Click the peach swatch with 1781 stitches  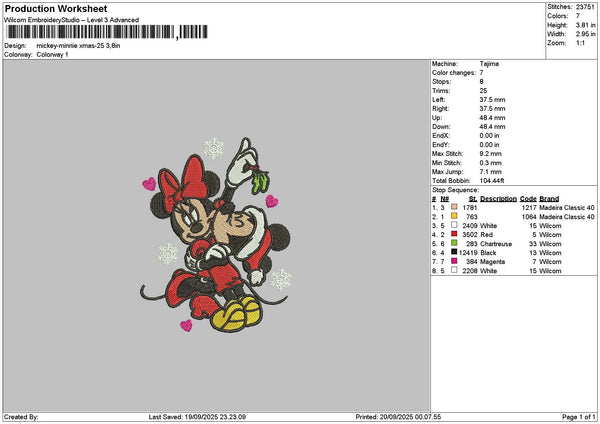pos(453,207)
